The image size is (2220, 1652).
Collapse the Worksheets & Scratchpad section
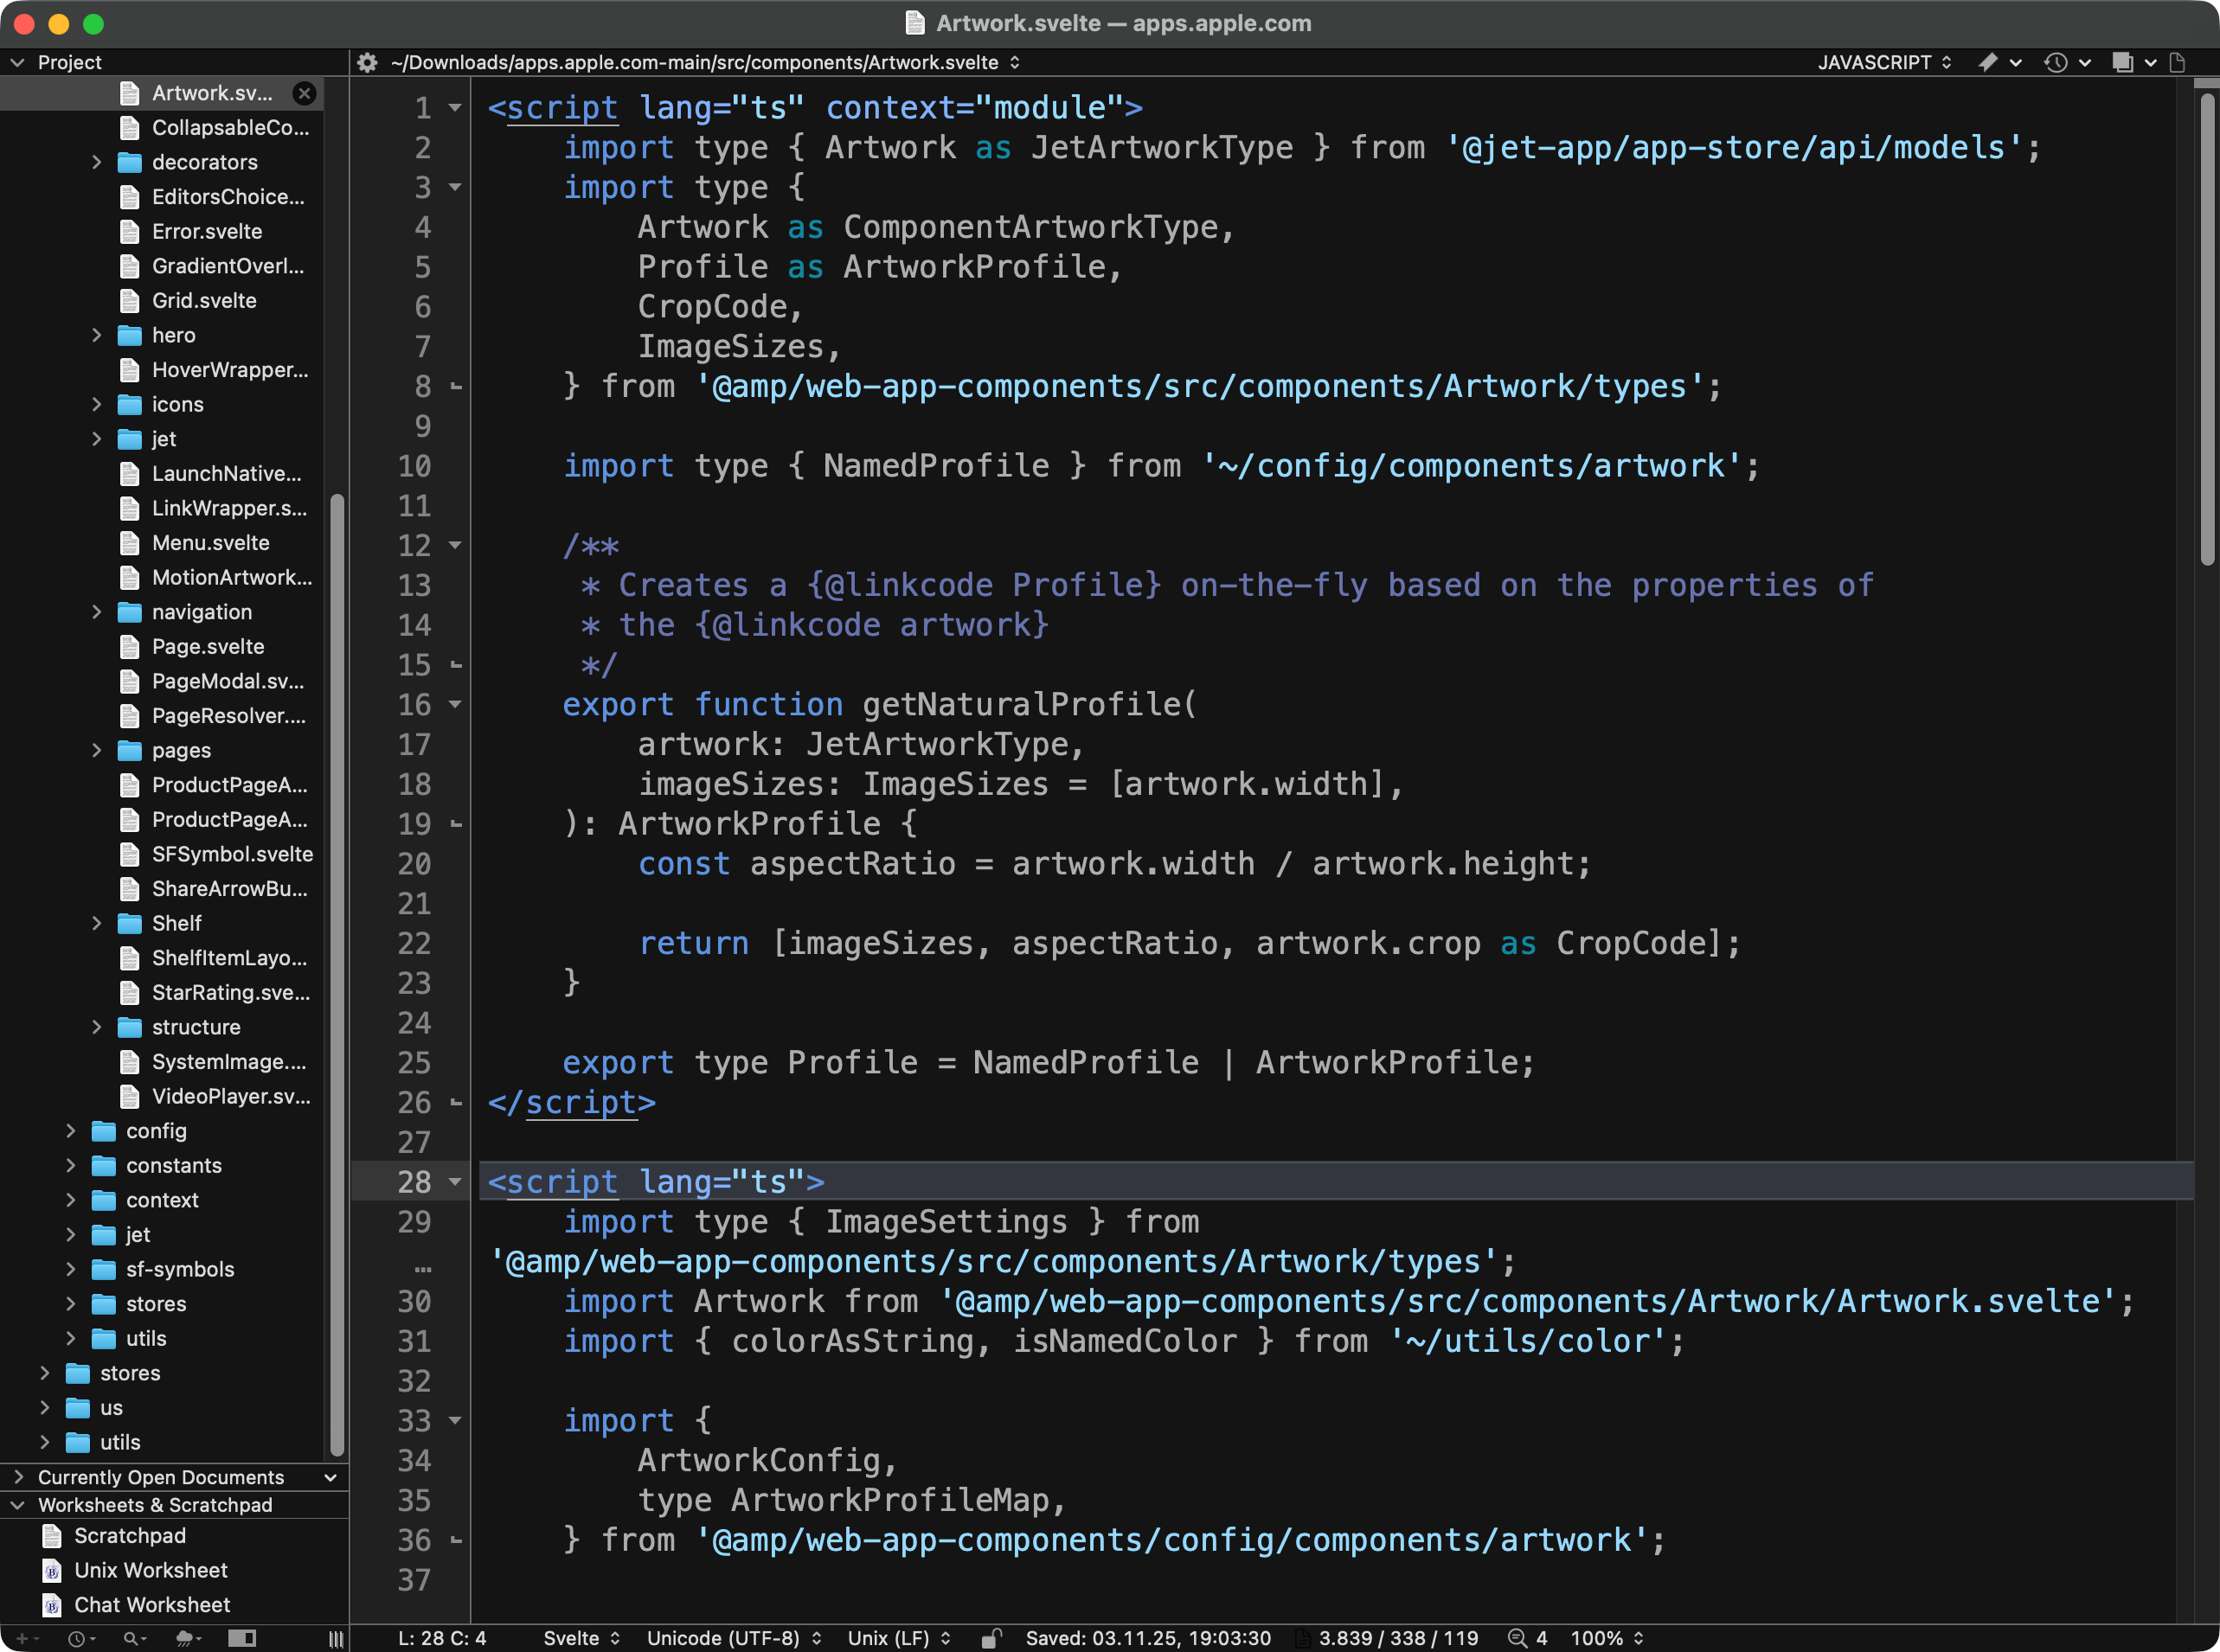(18, 1505)
